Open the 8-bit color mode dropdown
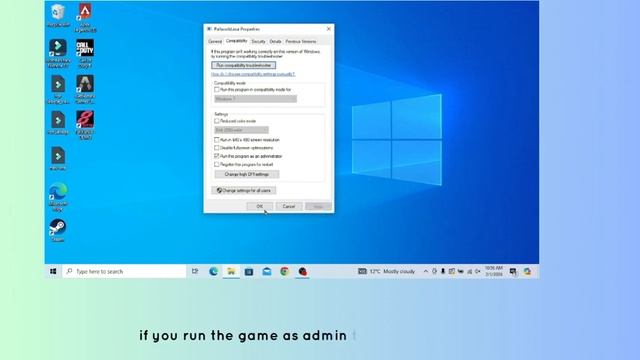The height and width of the screenshot is (360, 640). pos(241,130)
